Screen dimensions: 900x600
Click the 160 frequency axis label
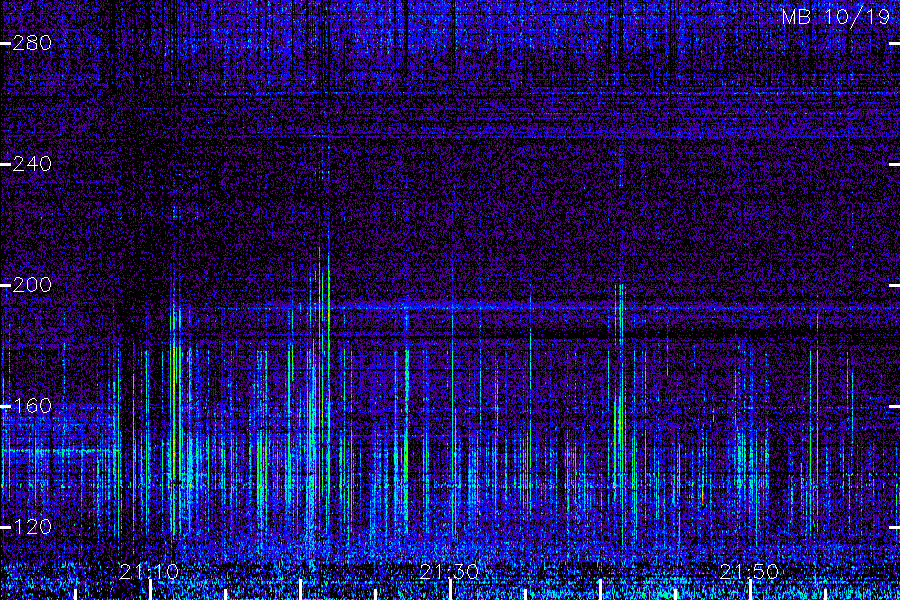click(x=32, y=406)
